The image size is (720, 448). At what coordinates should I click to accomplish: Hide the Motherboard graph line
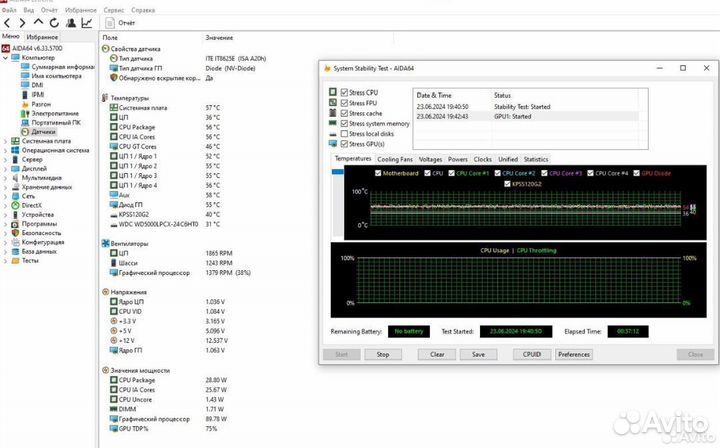(378, 173)
